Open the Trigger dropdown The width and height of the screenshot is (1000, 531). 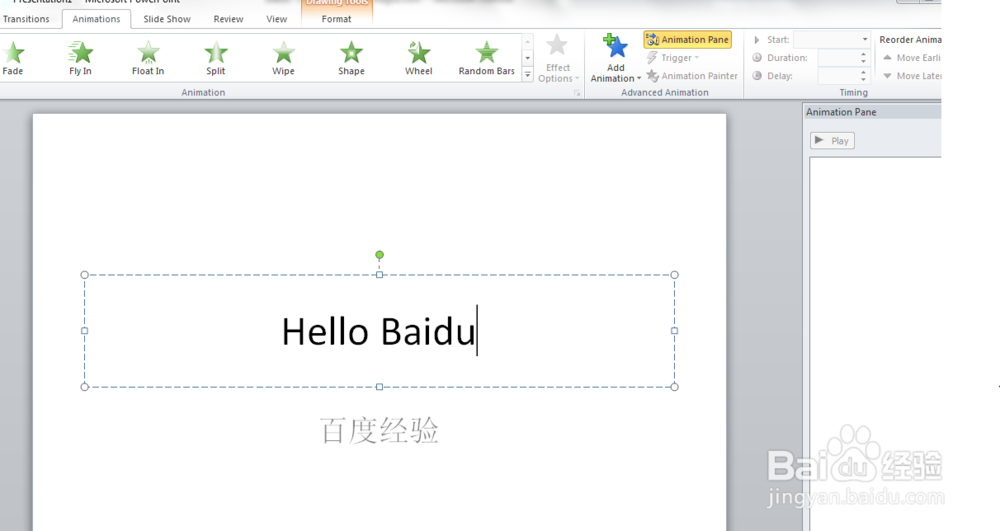(673, 58)
